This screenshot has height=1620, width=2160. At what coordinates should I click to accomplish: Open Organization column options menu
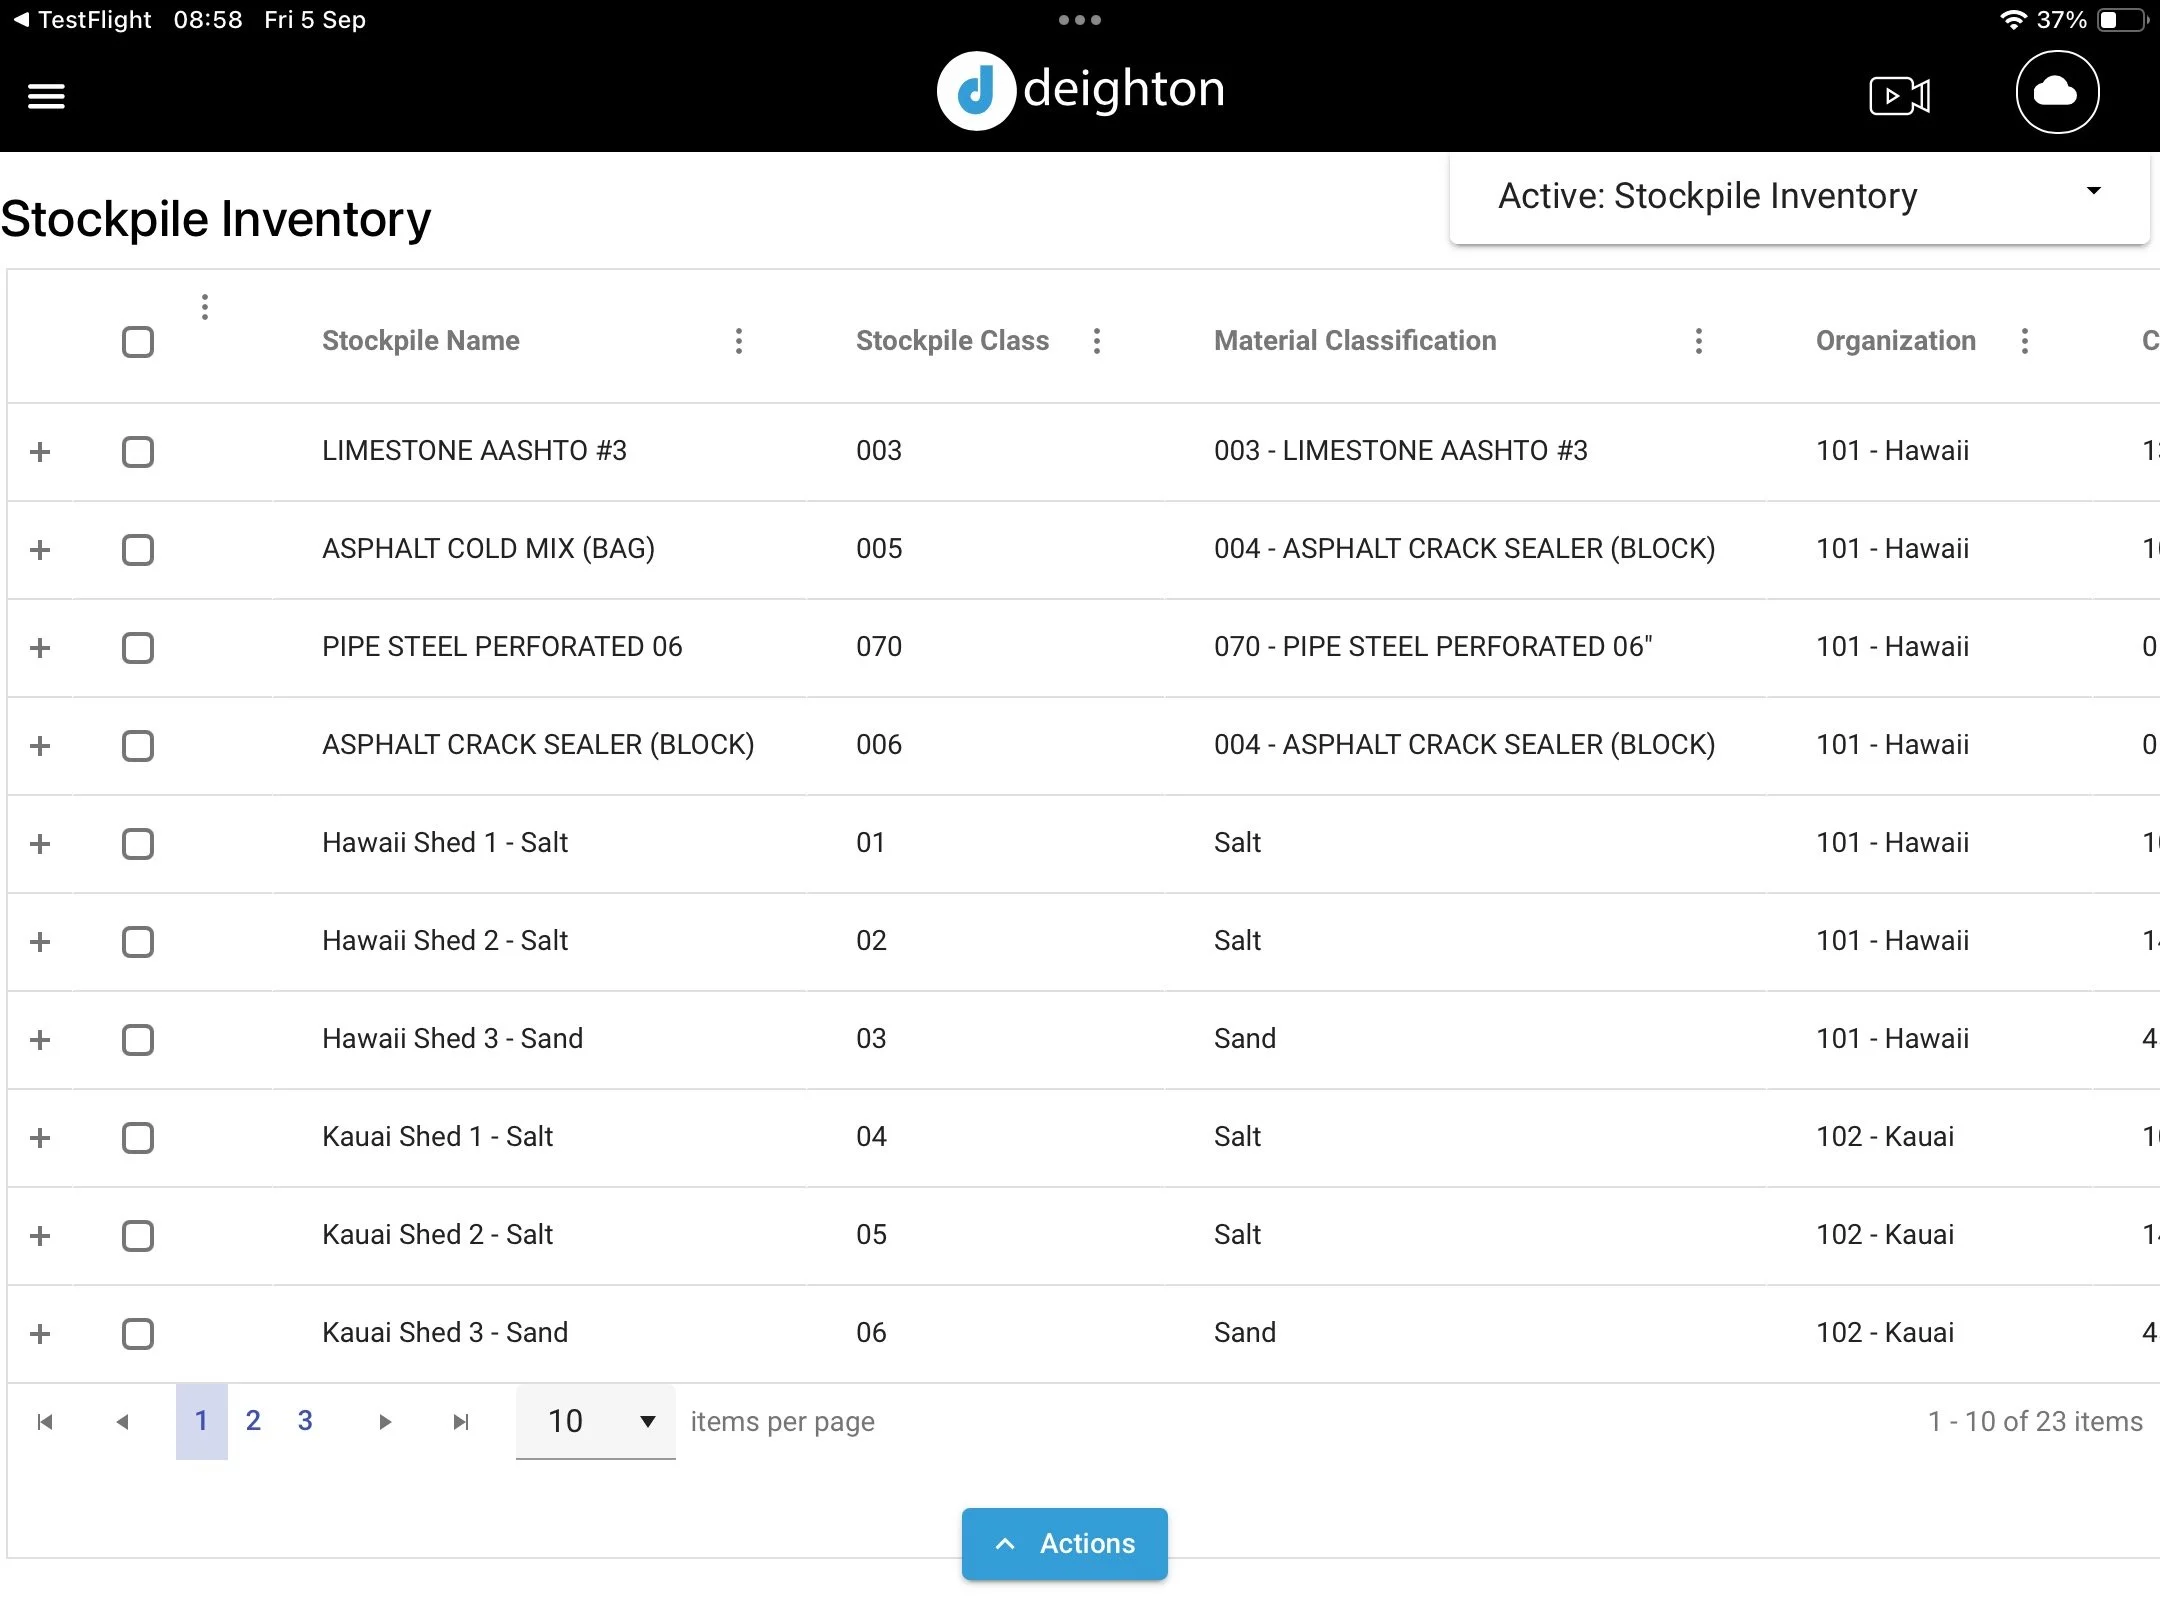coord(2025,341)
